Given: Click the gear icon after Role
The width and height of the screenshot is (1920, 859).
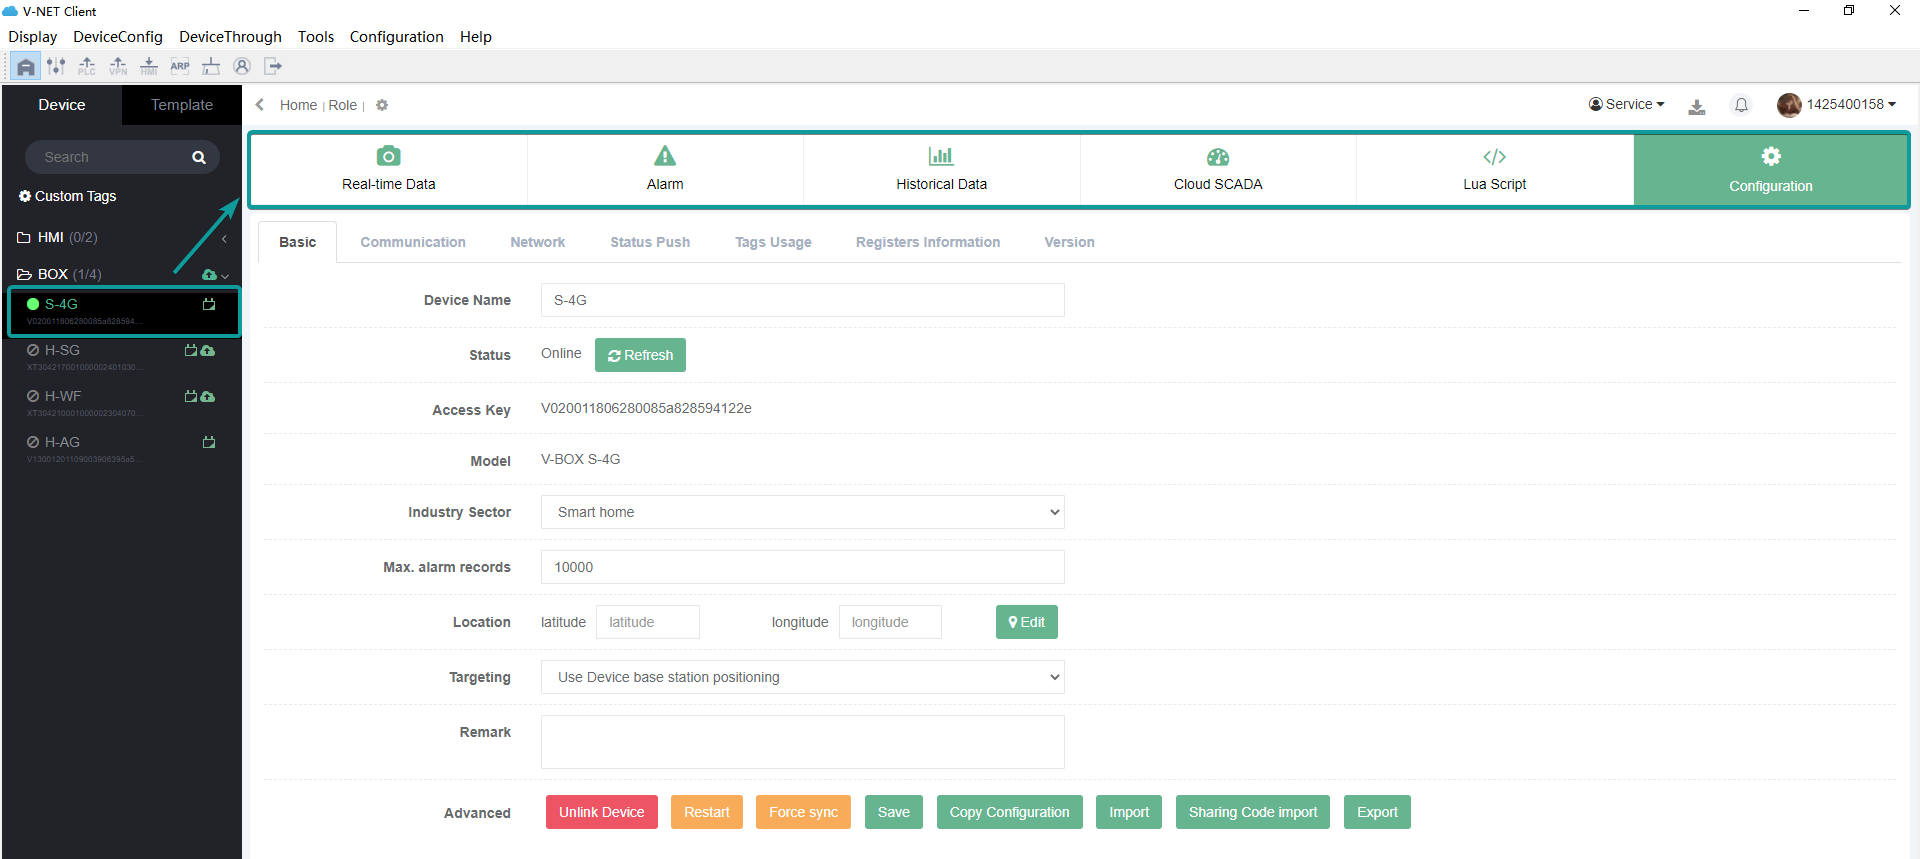Looking at the screenshot, I should tap(382, 105).
